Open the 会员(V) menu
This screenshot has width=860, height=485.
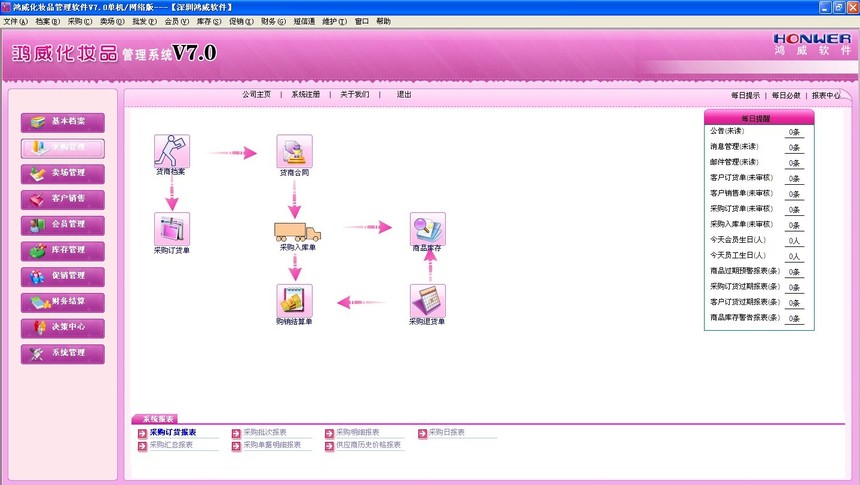[x=177, y=21]
